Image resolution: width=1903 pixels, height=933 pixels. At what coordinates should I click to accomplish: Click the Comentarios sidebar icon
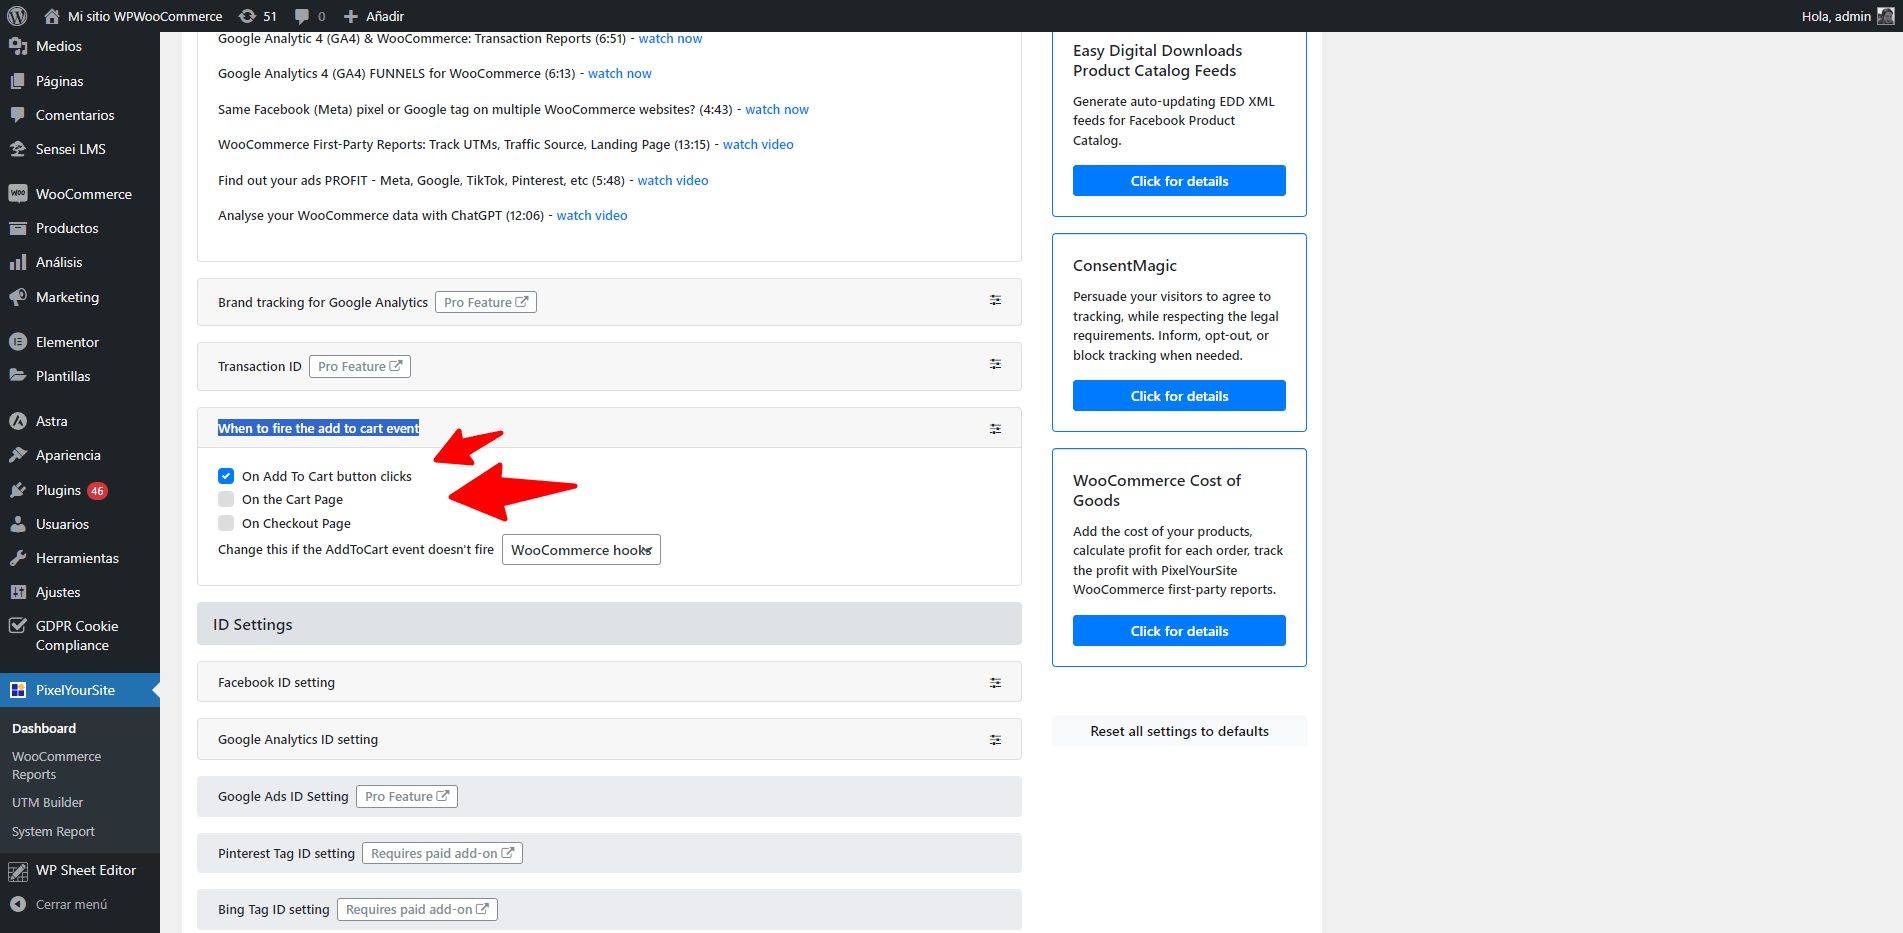pyautogui.click(x=18, y=115)
